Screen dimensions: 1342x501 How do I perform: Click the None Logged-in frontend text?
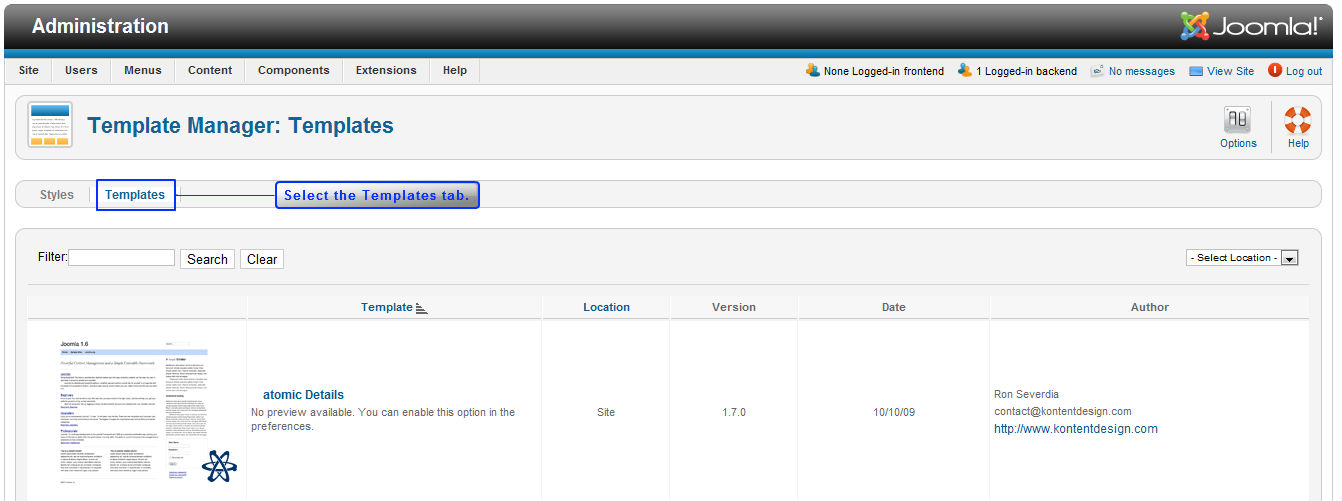[884, 71]
